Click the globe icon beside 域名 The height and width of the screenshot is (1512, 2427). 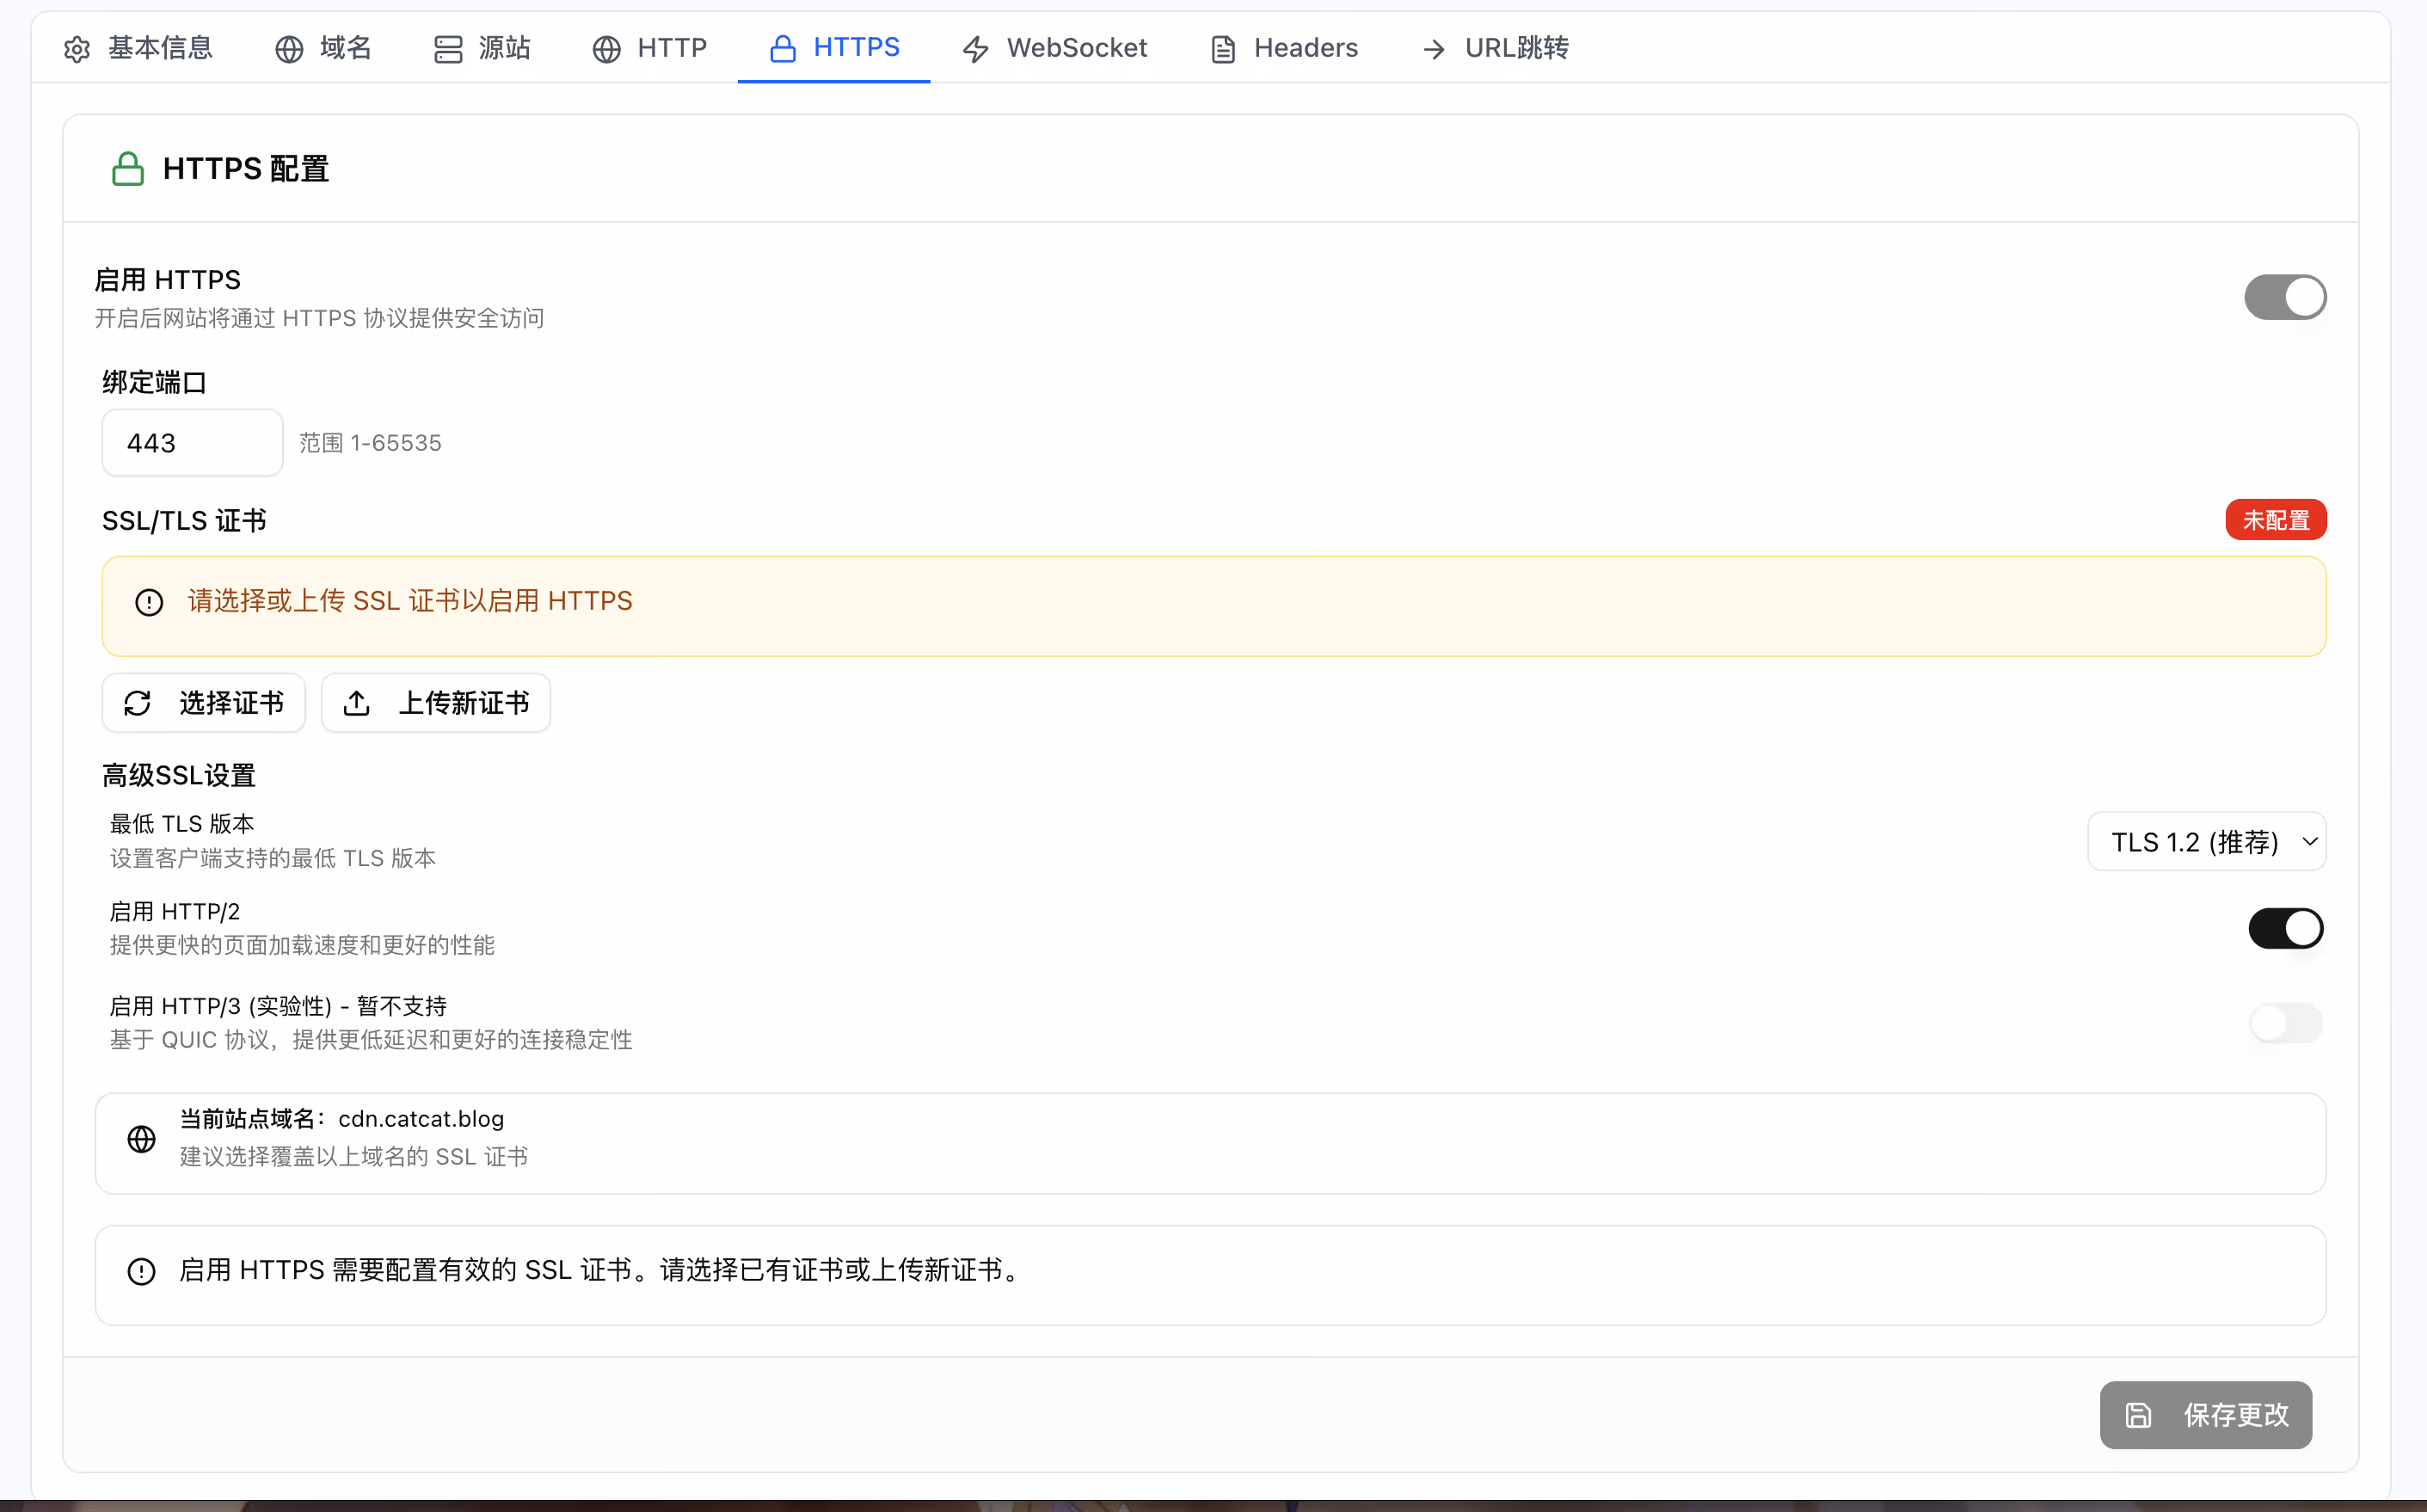(289, 49)
